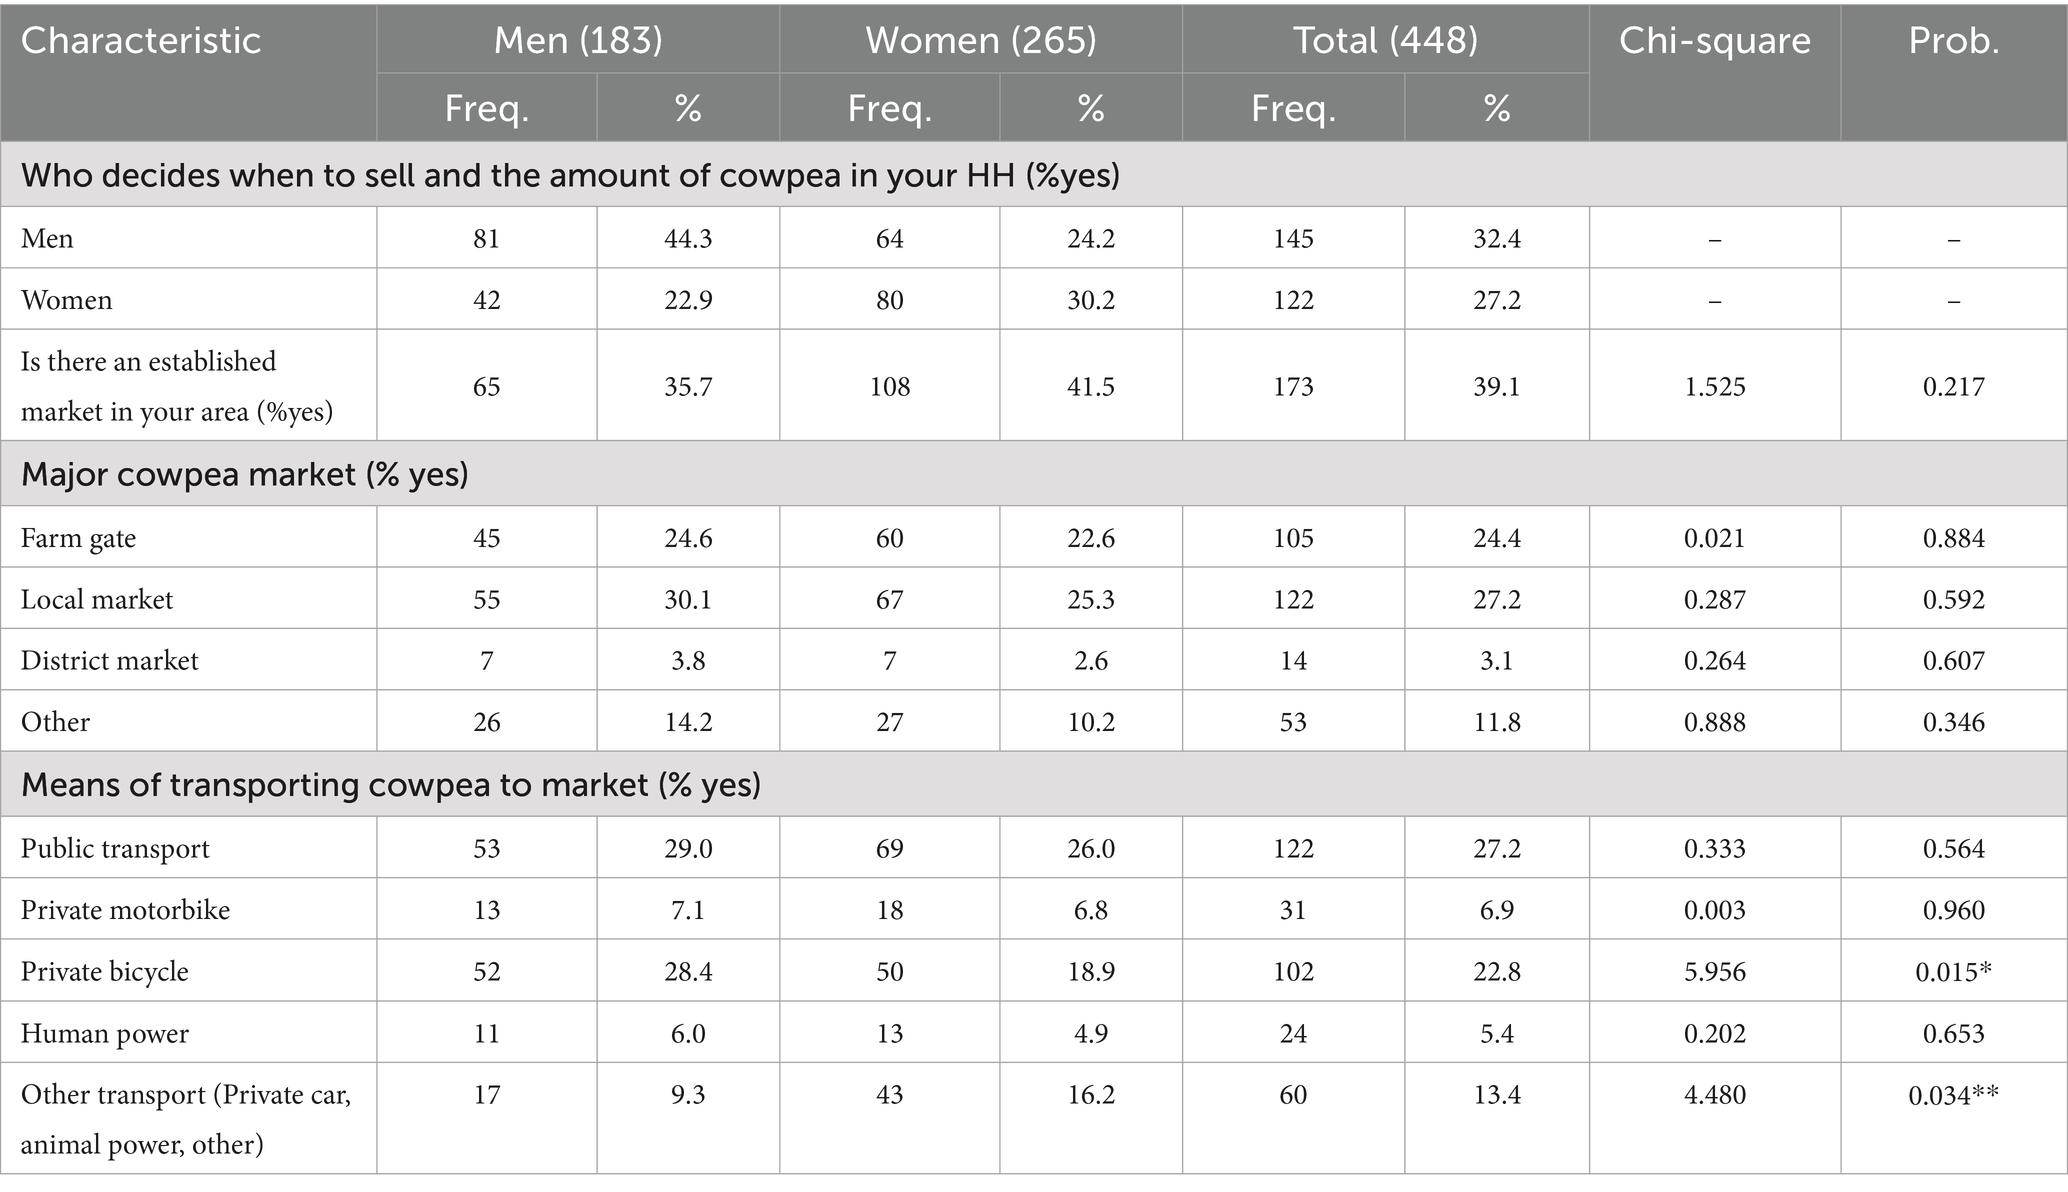The height and width of the screenshot is (1192, 2068).
Task: Click the 0.015* probability value
Action: [1954, 972]
